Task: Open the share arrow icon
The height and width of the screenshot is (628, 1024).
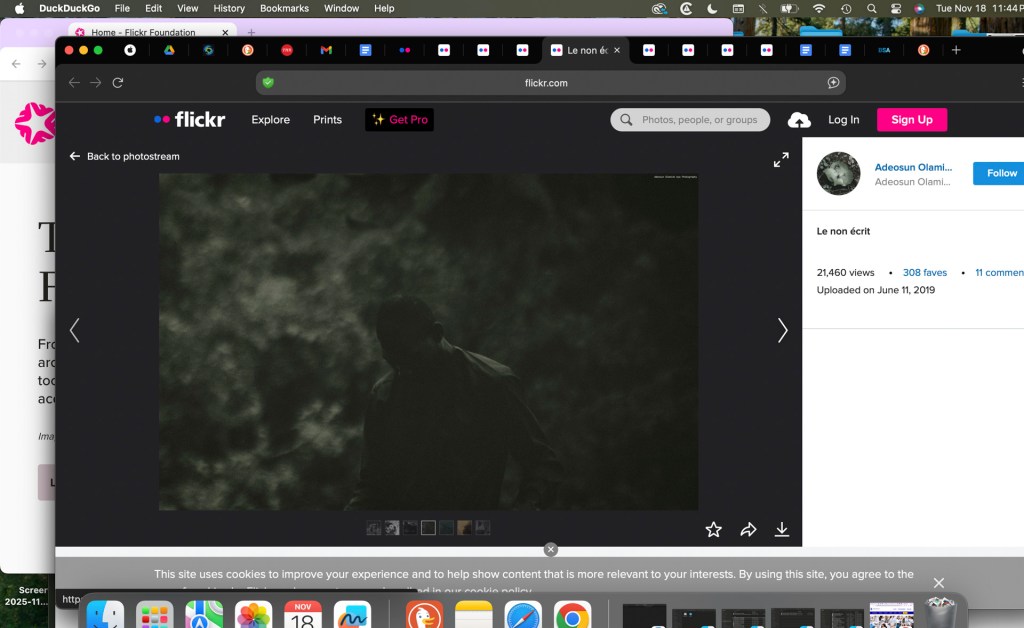Action: click(748, 530)
